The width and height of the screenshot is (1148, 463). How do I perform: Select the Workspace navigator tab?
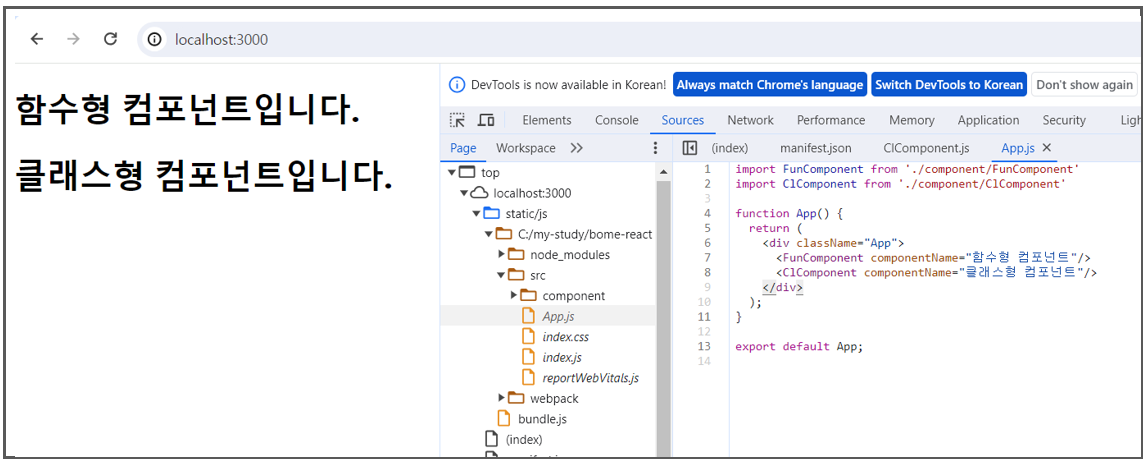coord(526,148)
